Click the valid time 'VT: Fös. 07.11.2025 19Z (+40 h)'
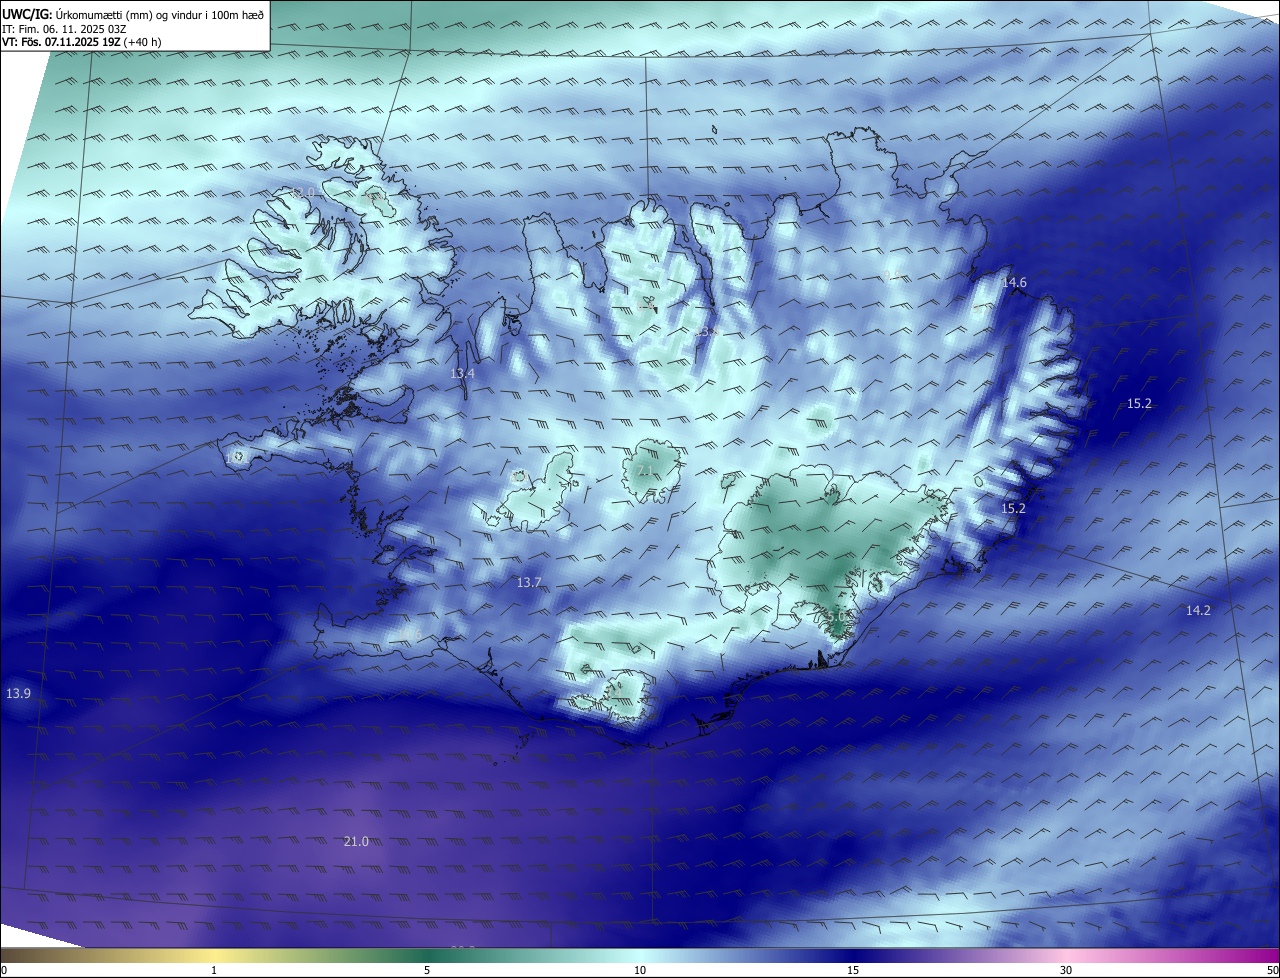 [x=81, y=42]
